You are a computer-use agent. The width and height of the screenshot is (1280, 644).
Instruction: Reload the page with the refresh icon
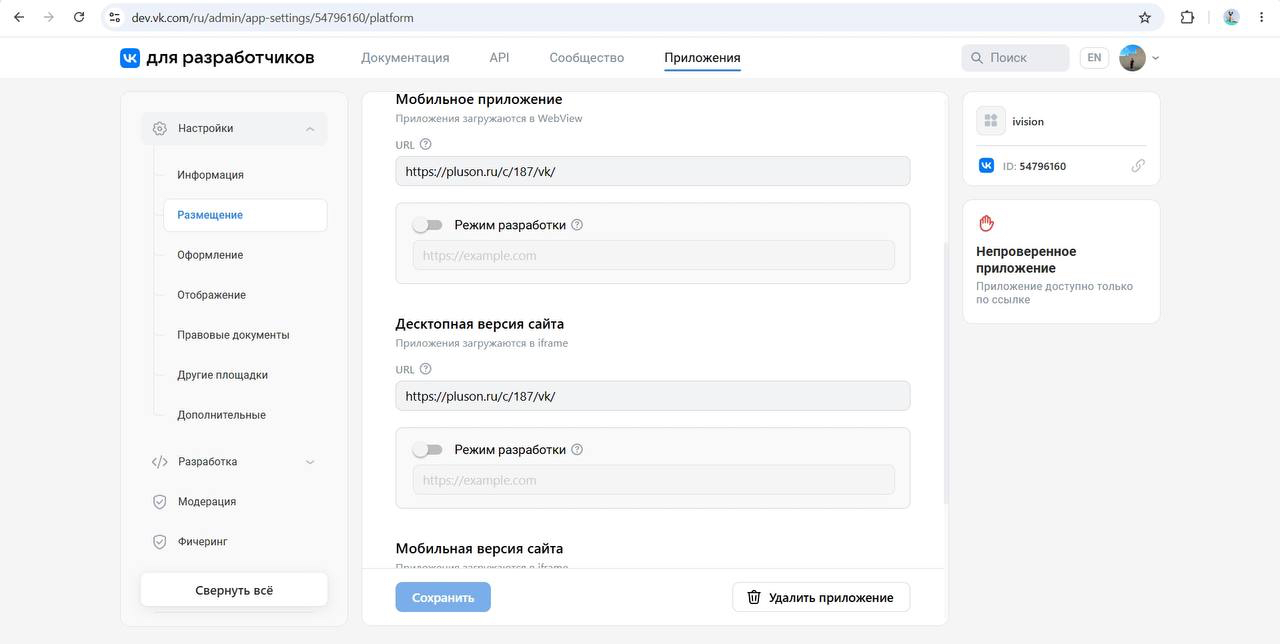coord(80,17)
